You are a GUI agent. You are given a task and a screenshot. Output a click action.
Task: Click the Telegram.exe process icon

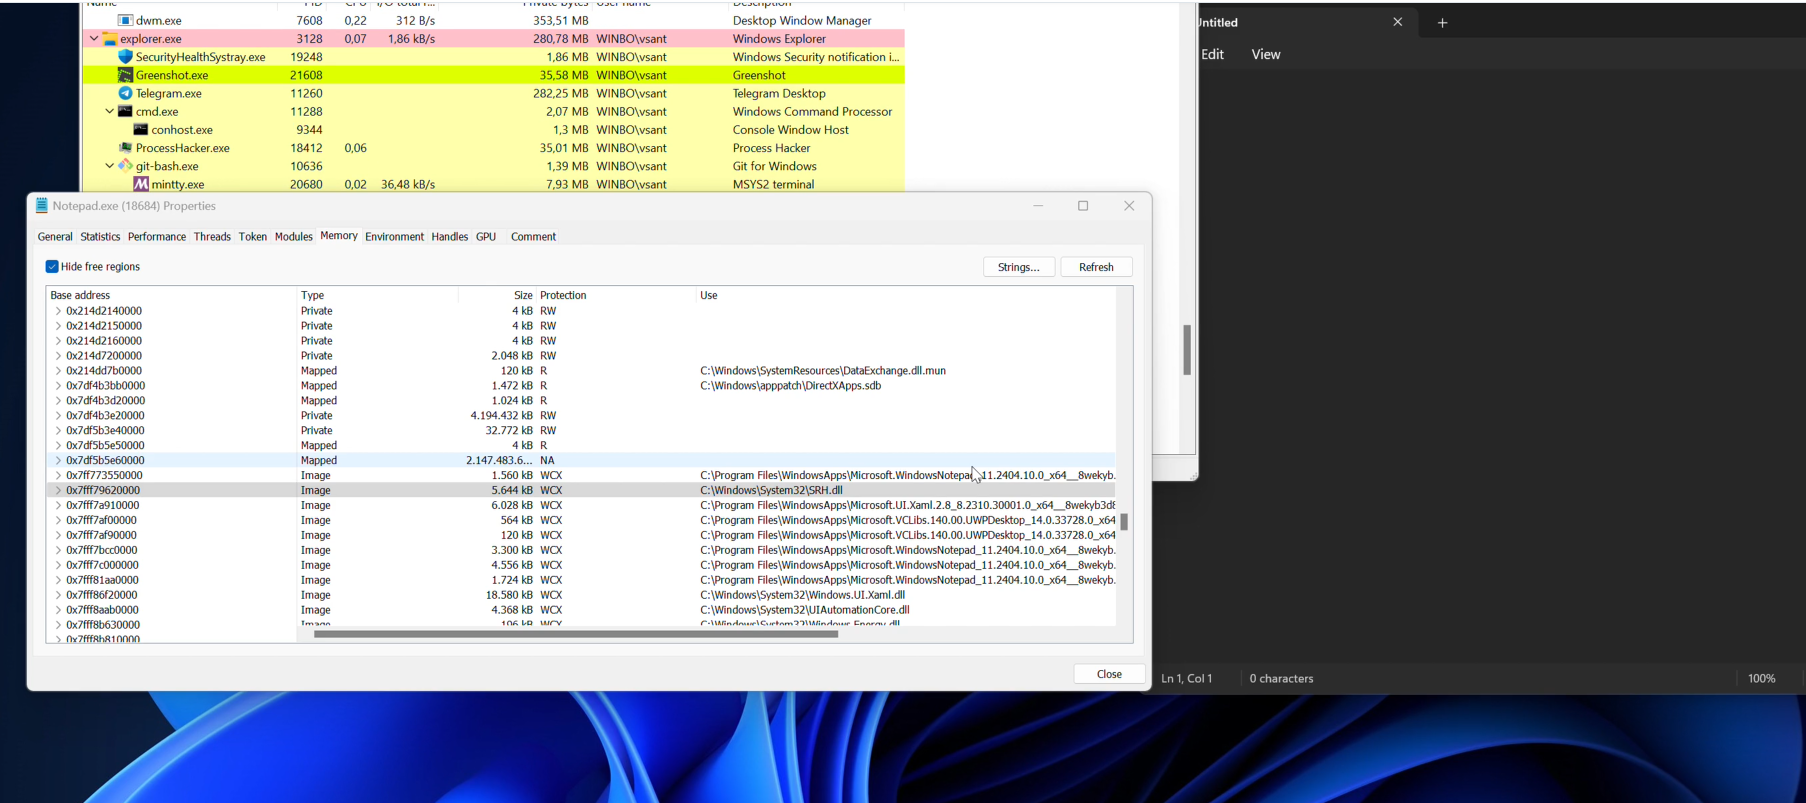tap(125, 93)
